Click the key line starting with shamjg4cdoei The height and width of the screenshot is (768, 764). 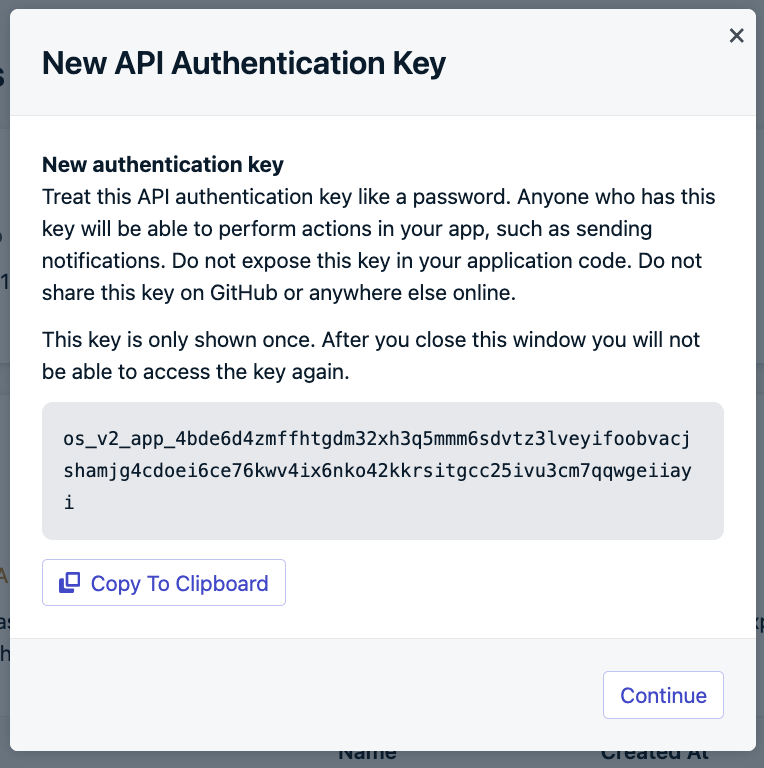coord(377,471)
